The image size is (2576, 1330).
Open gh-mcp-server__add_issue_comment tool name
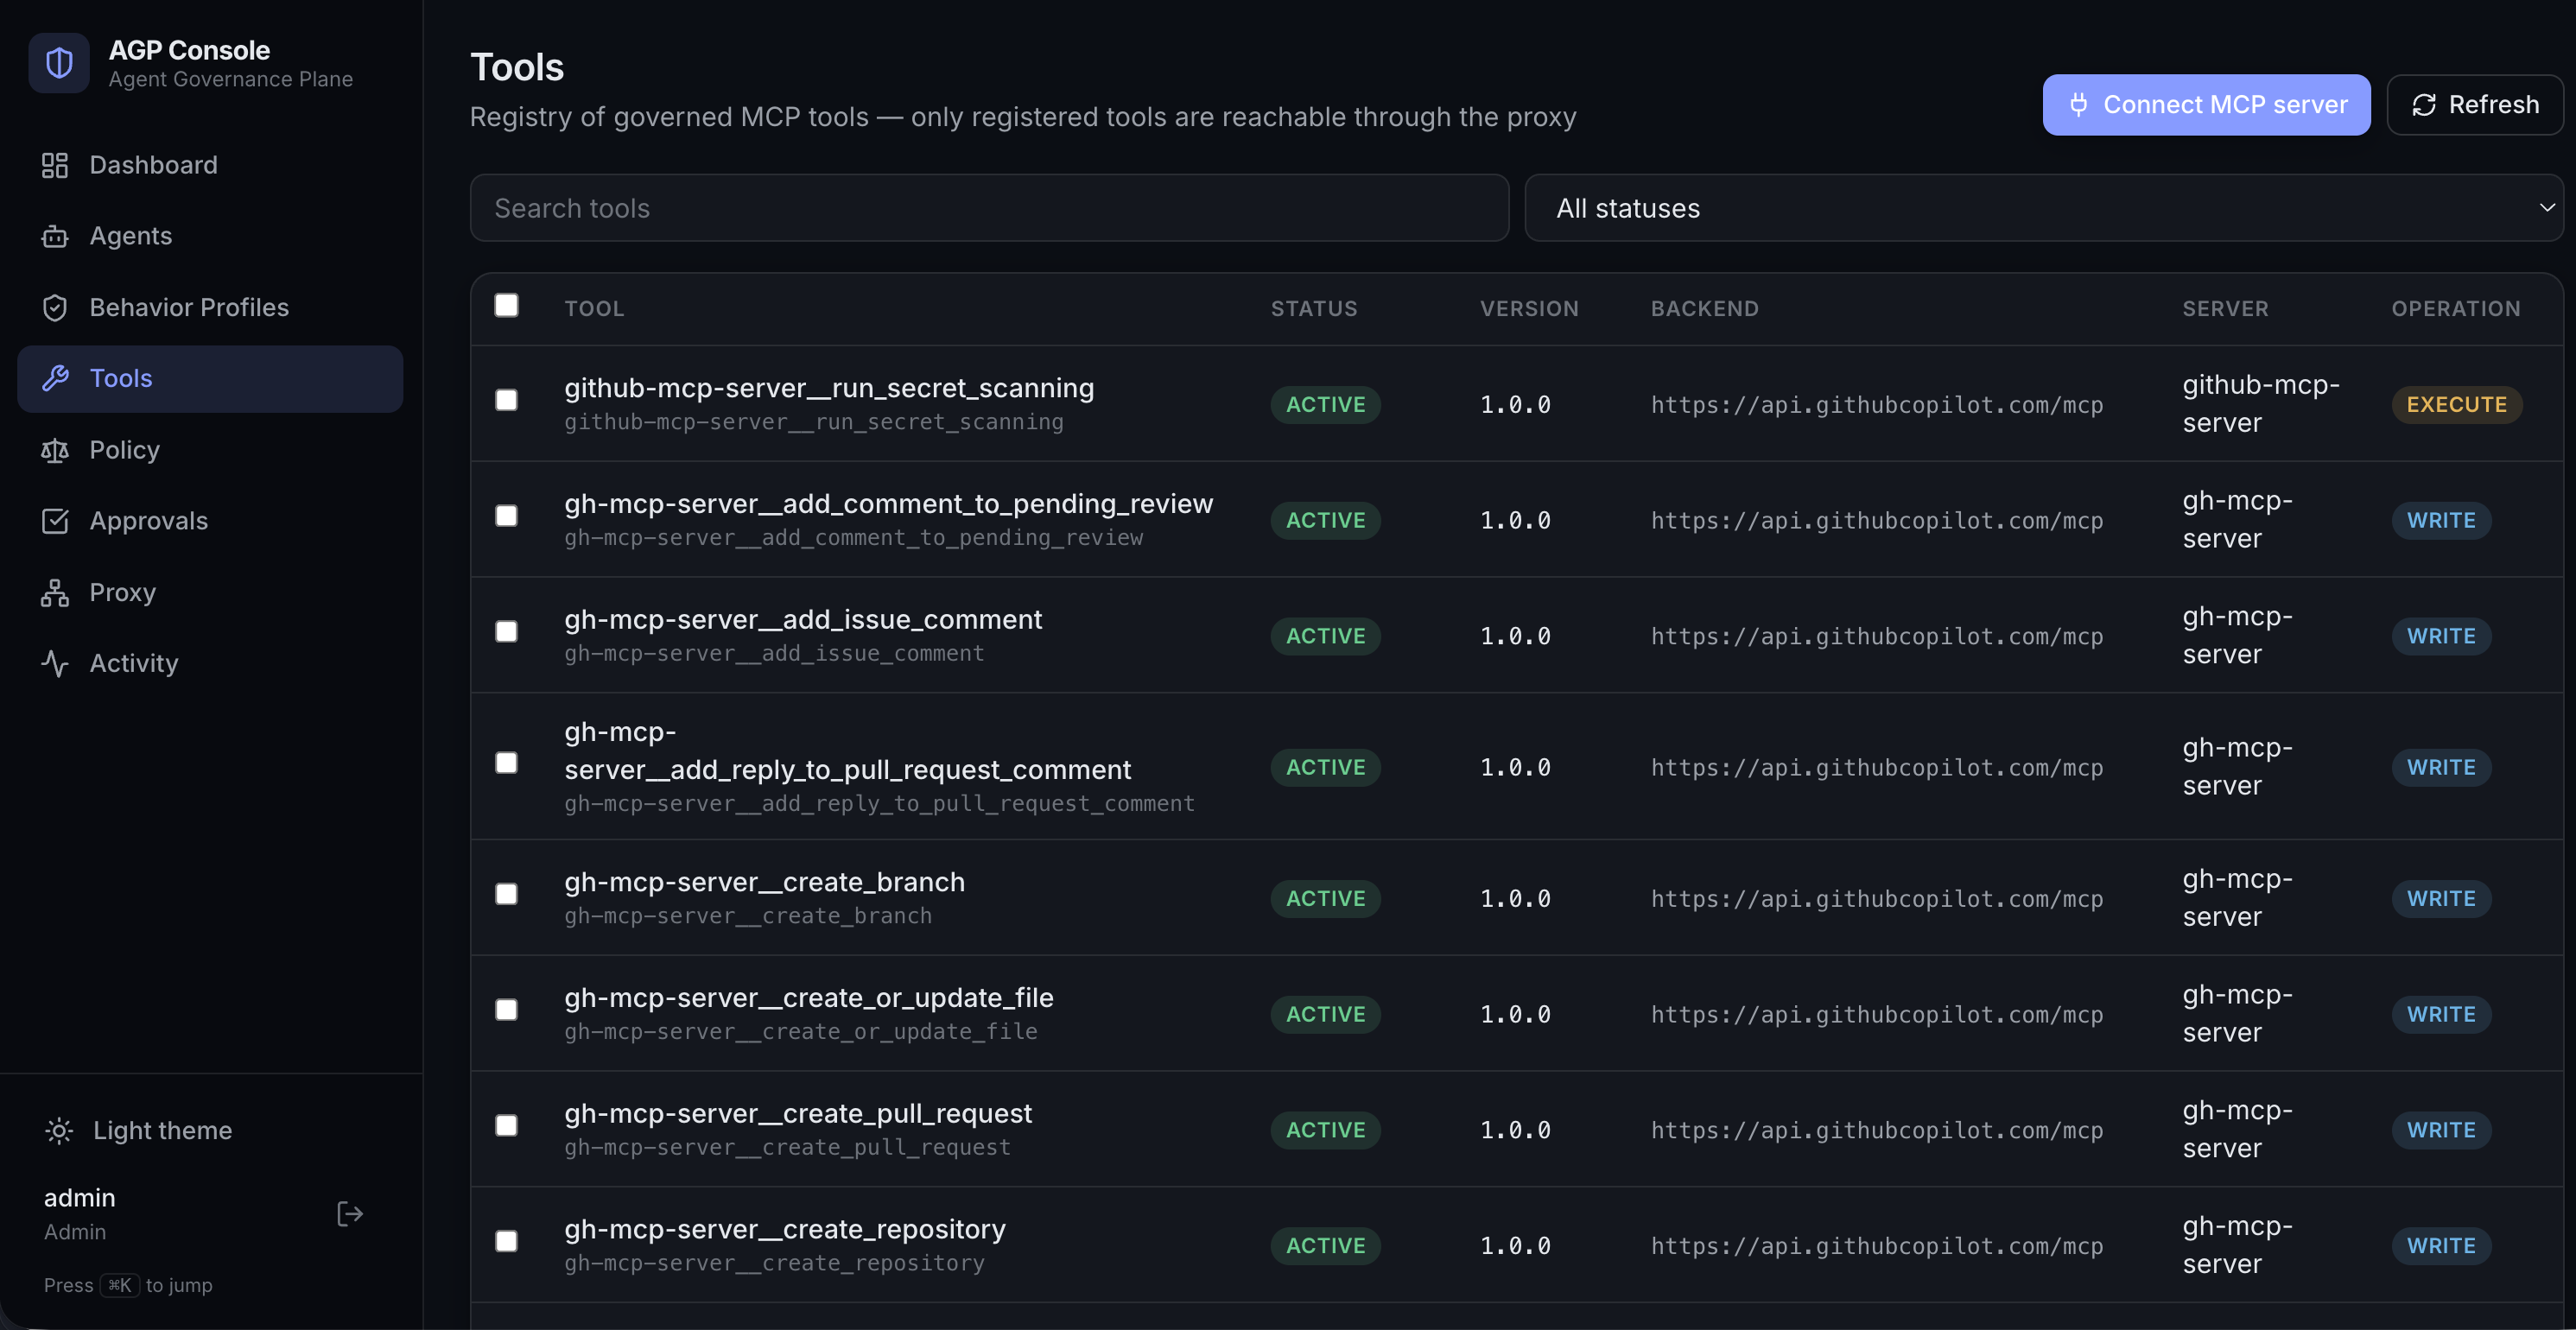tap(803, 620)
